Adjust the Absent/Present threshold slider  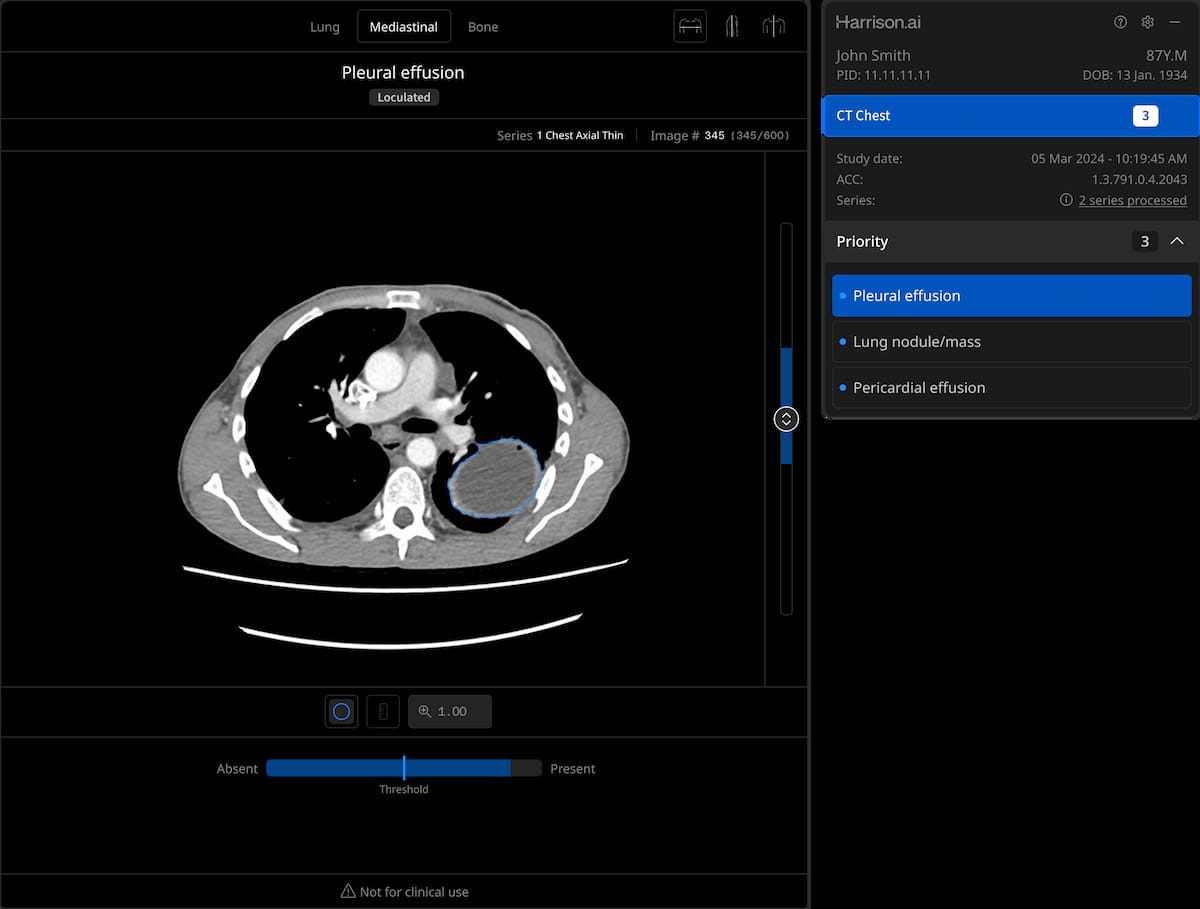pyautogui.click(x=403, y=768)
